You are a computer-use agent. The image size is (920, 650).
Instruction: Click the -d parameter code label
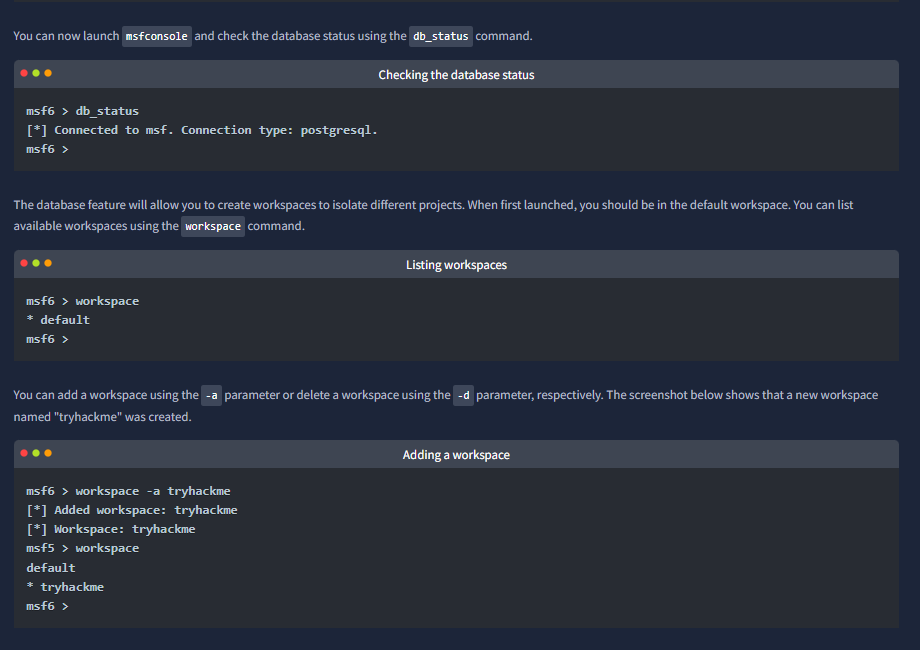[464, 395]
